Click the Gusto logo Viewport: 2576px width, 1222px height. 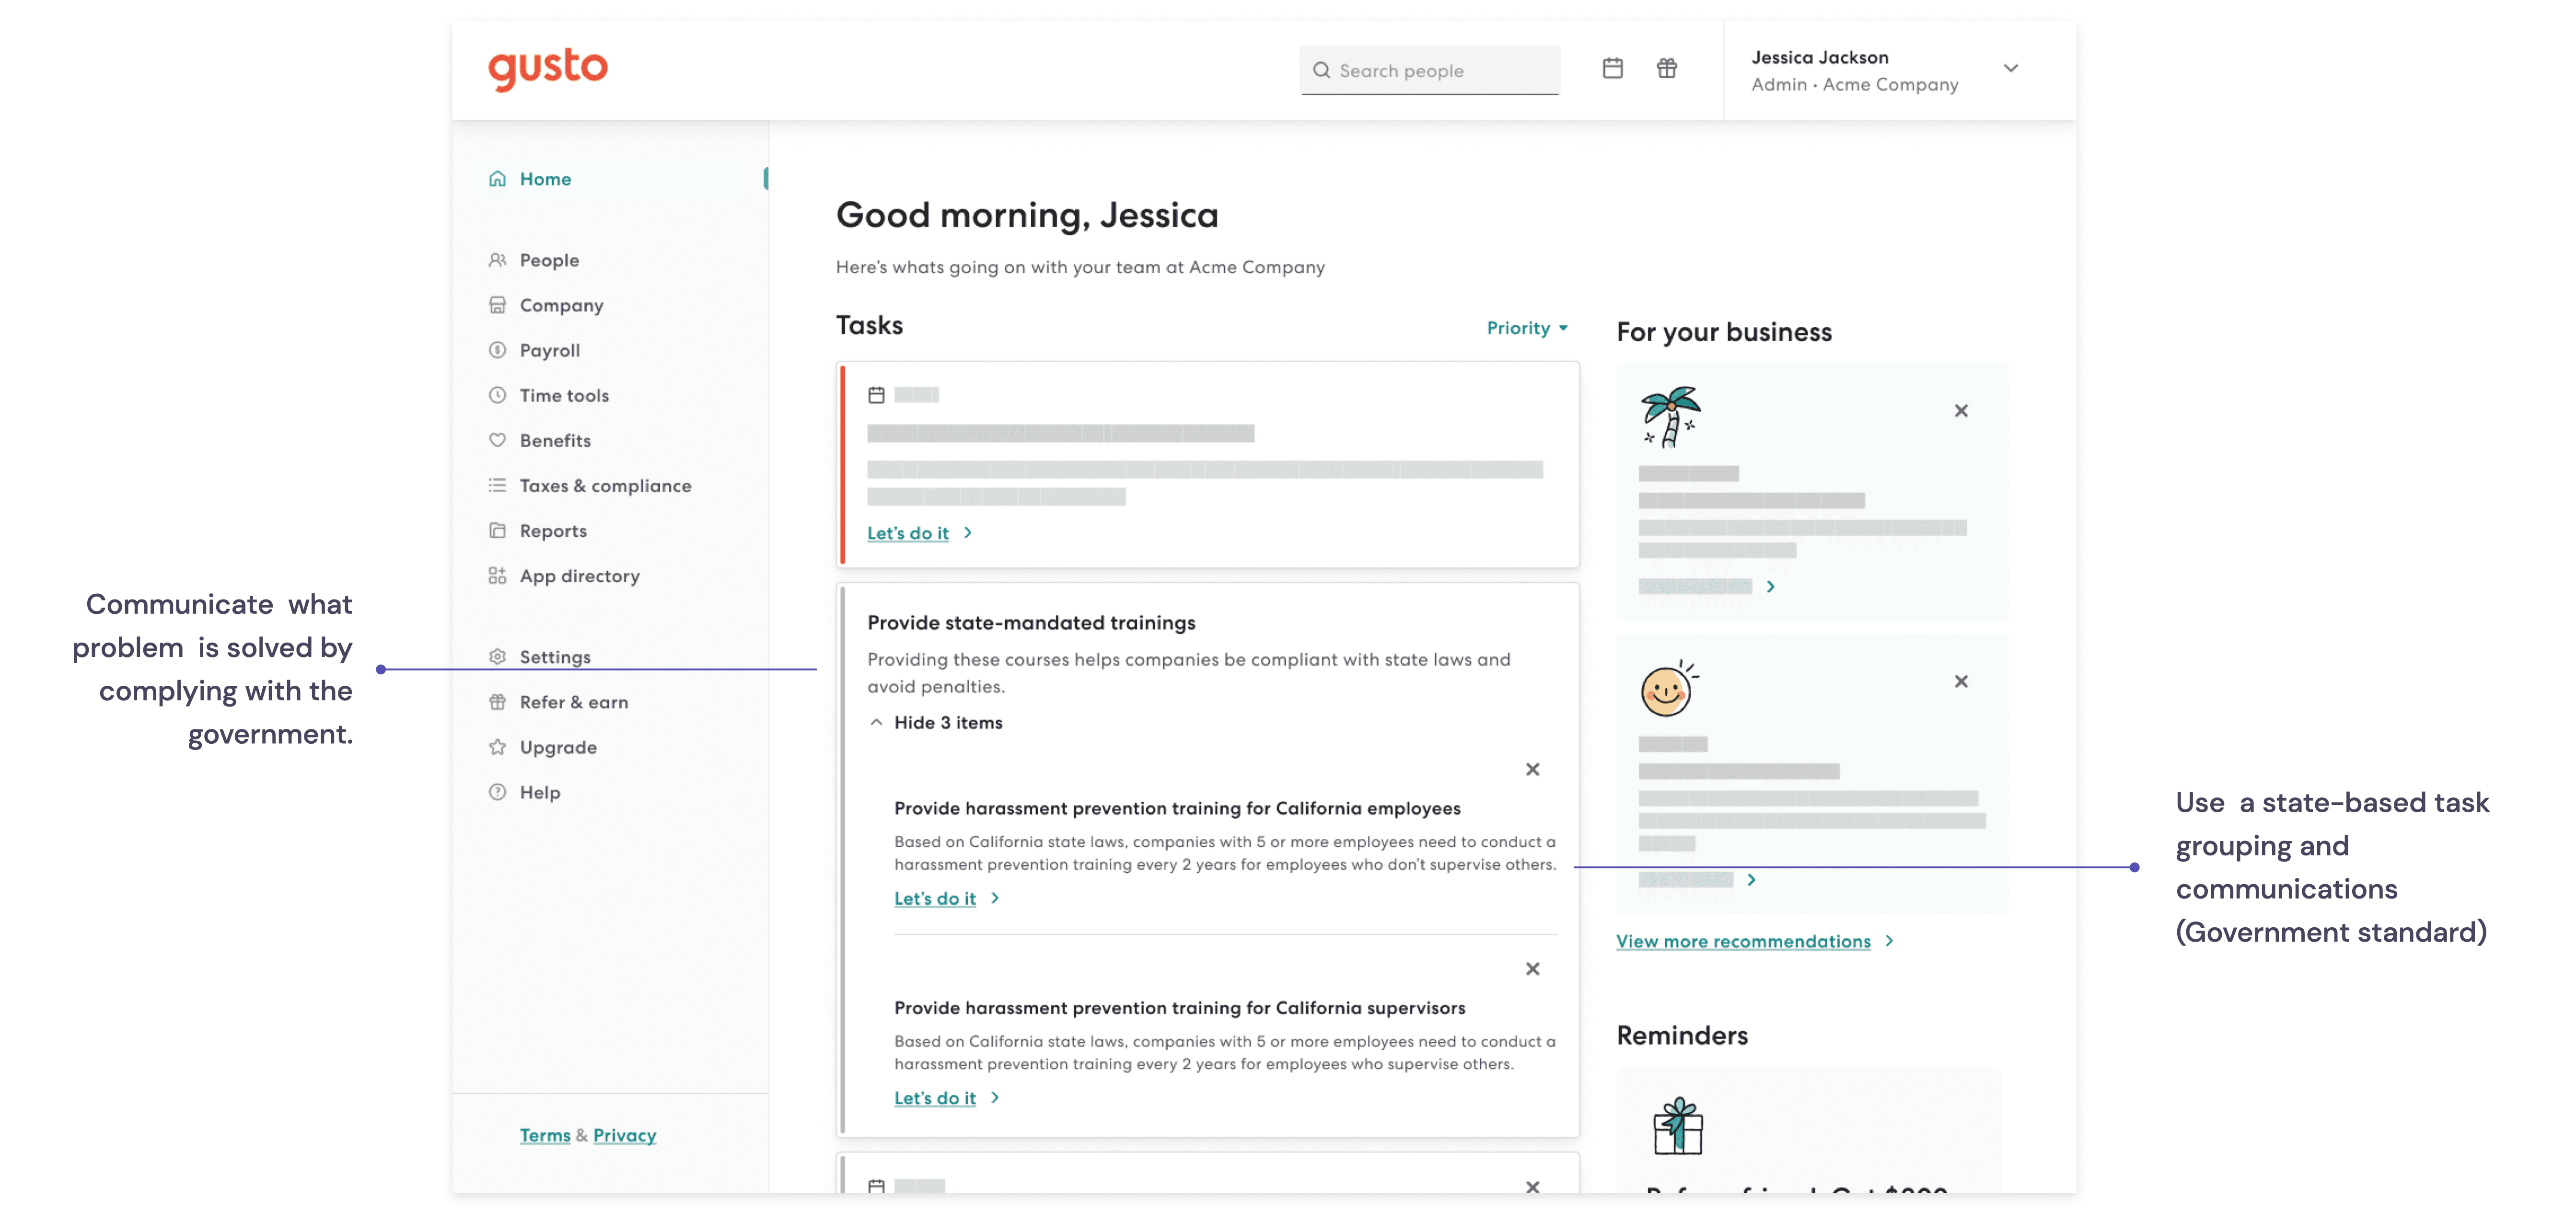point(547,68)
